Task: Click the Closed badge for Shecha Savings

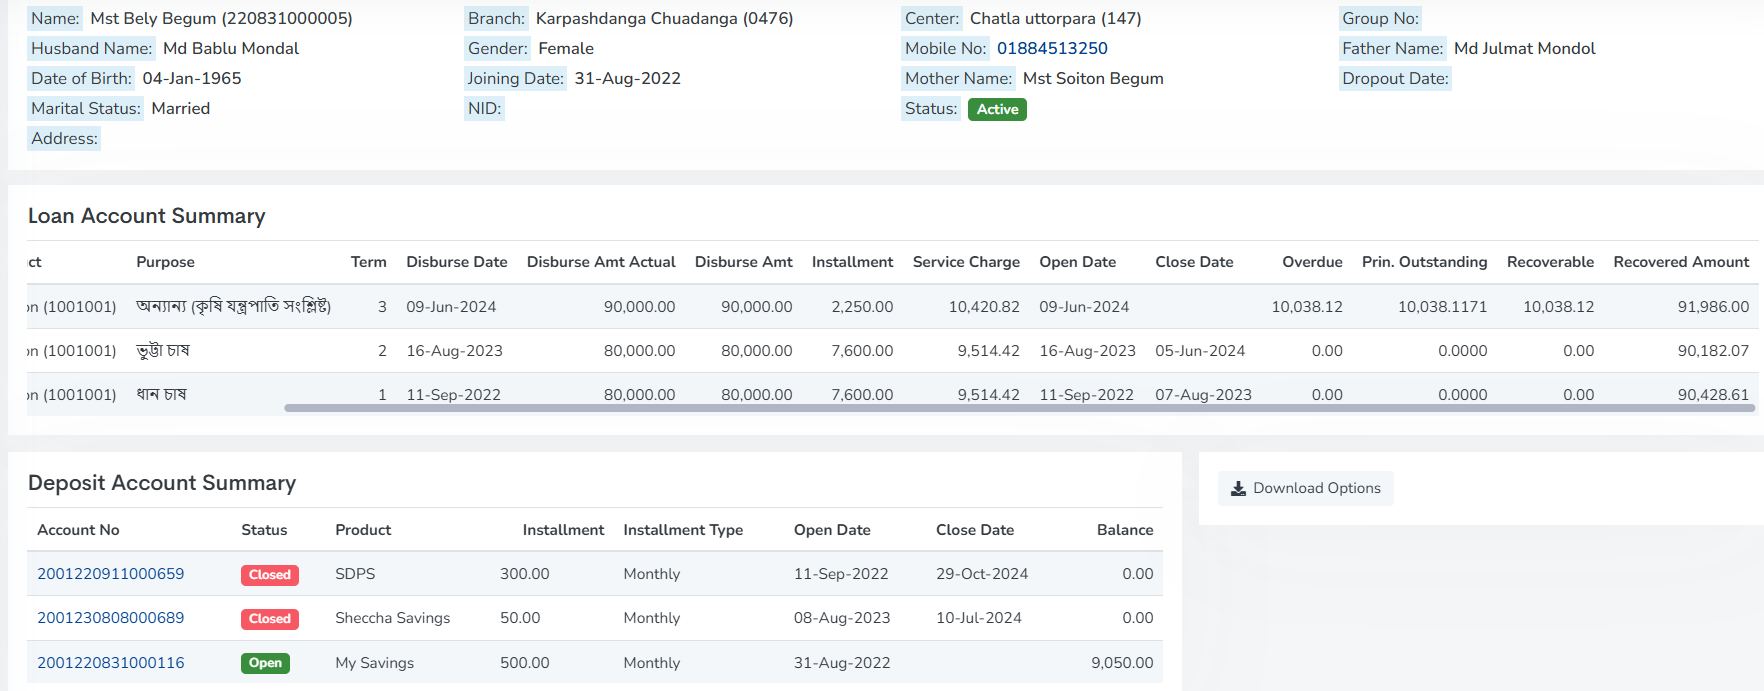Action: click(x=270, y=619)
